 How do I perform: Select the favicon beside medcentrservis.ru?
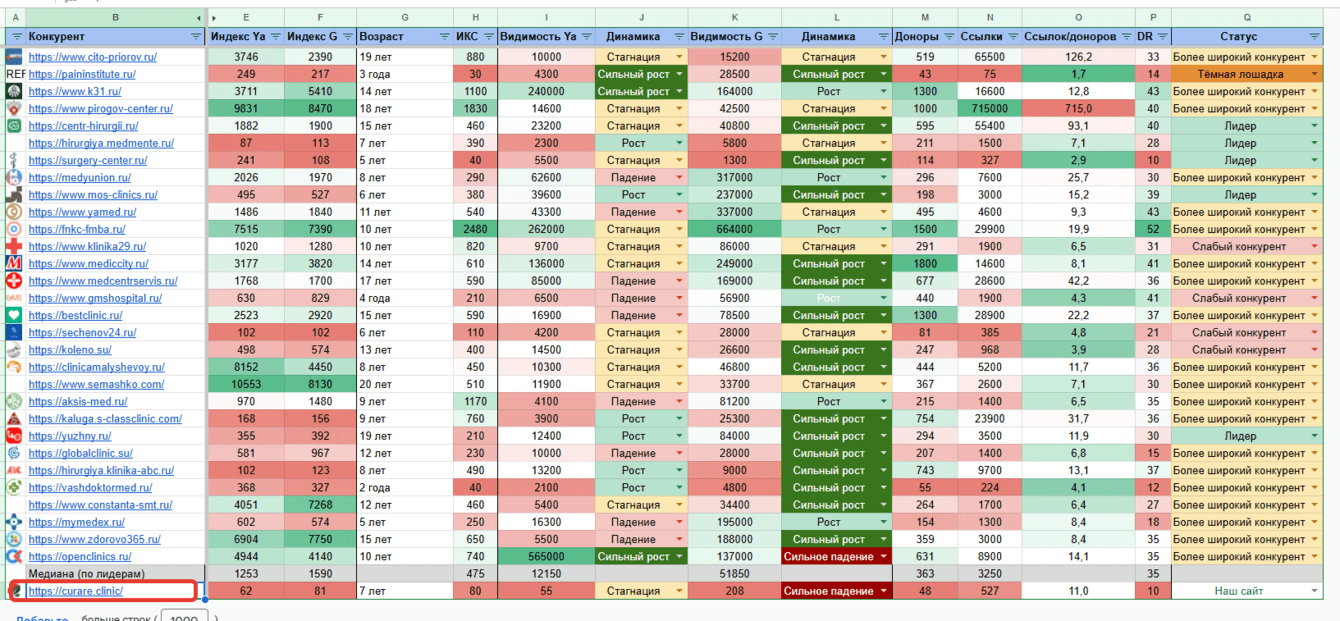click(x=15, y=281)
